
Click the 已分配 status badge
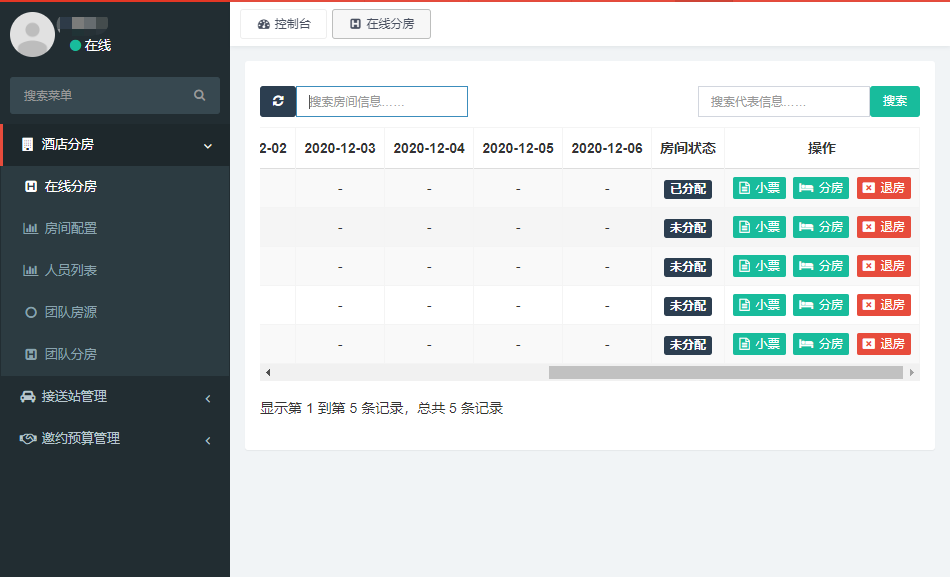tap(688, 188)
